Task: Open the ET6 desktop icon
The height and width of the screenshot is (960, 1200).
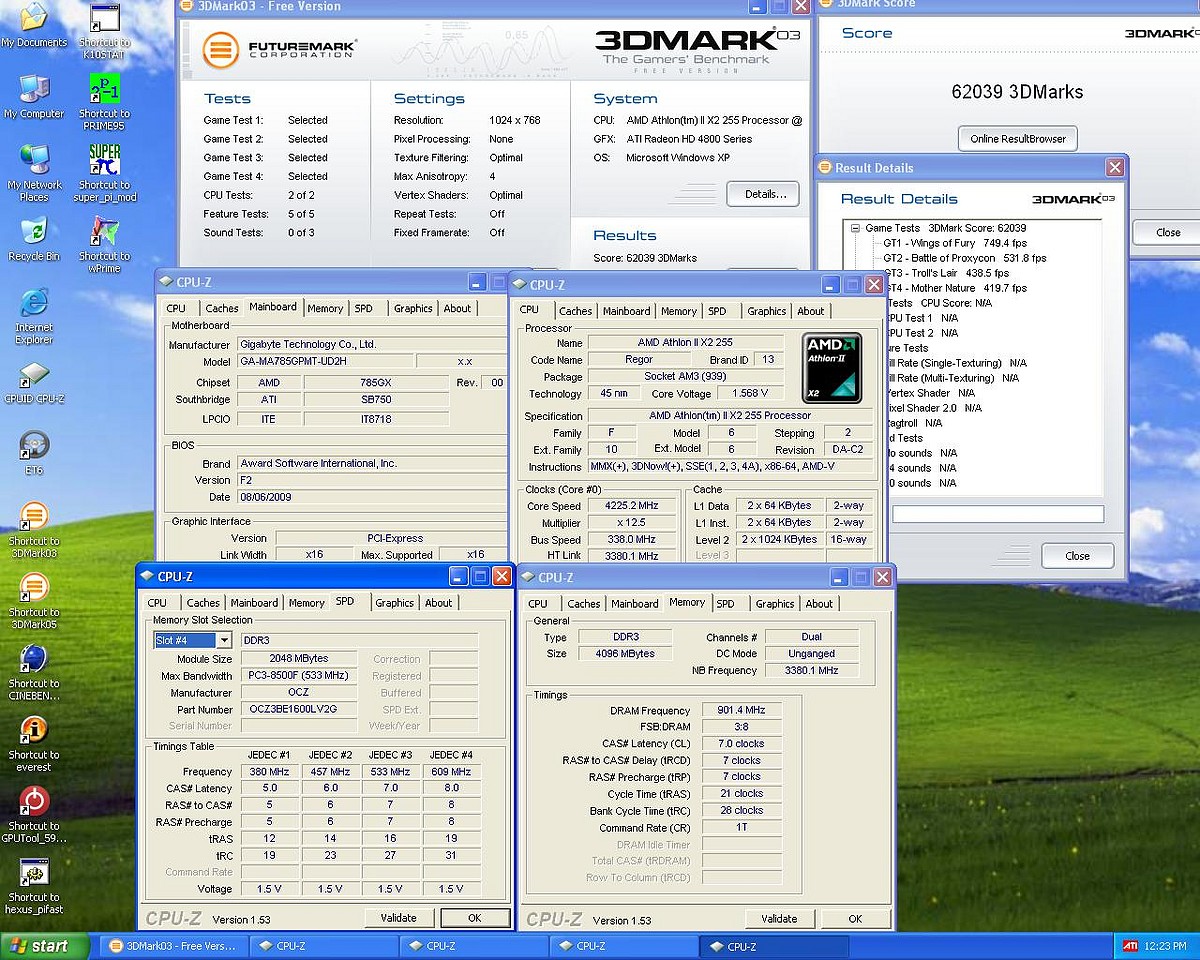Action: 33,452
